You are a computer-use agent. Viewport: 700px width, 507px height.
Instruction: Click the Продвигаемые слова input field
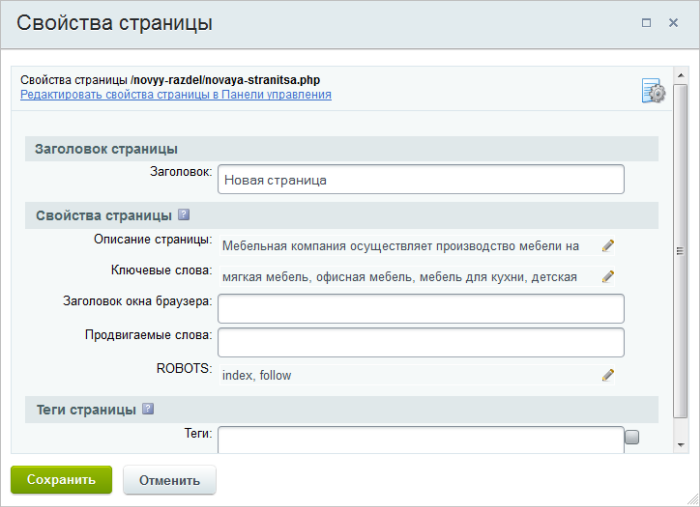(421, 342)
